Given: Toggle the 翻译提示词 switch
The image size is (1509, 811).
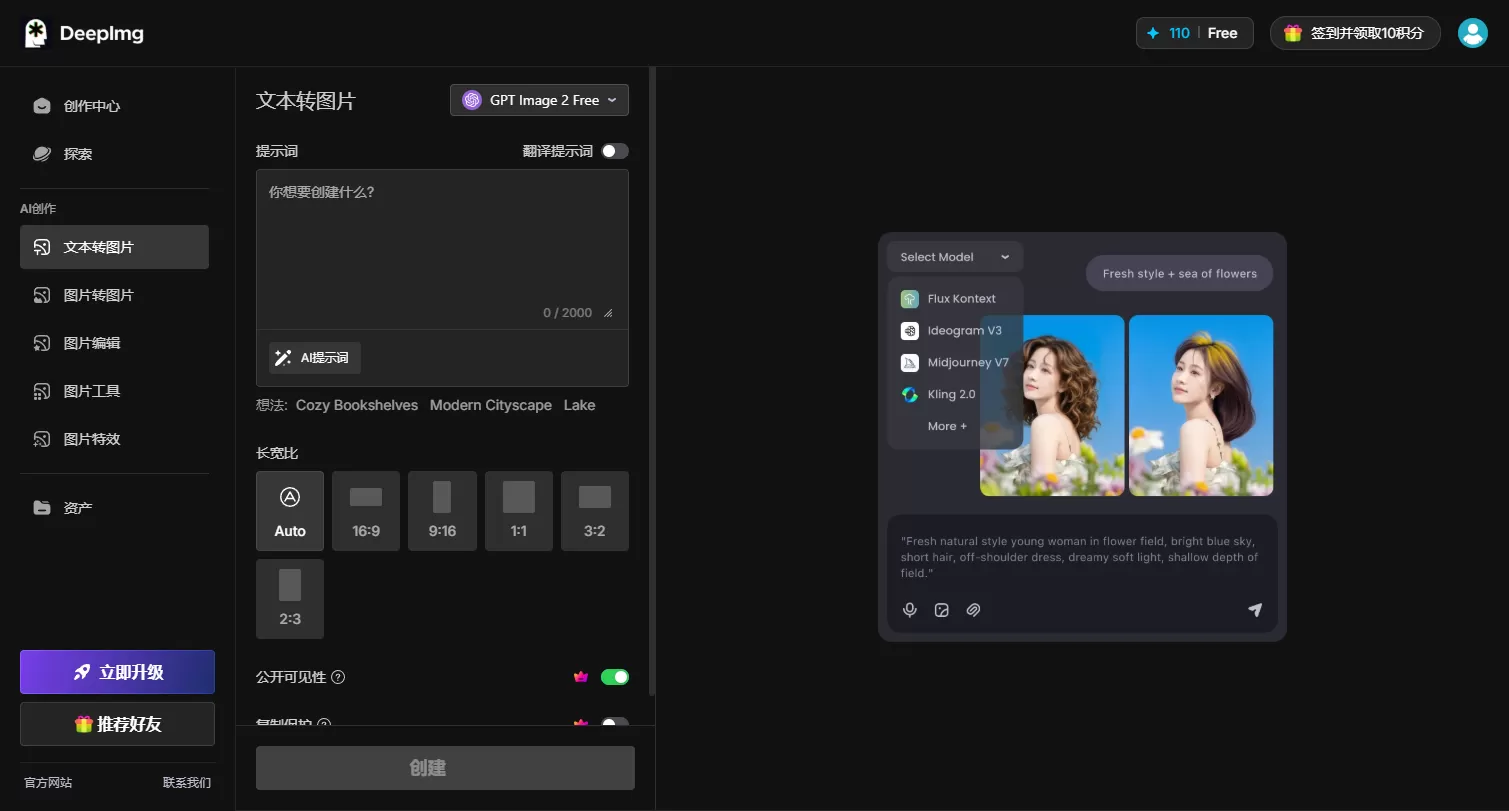Looking at the screenshot, I should [615, 151].
